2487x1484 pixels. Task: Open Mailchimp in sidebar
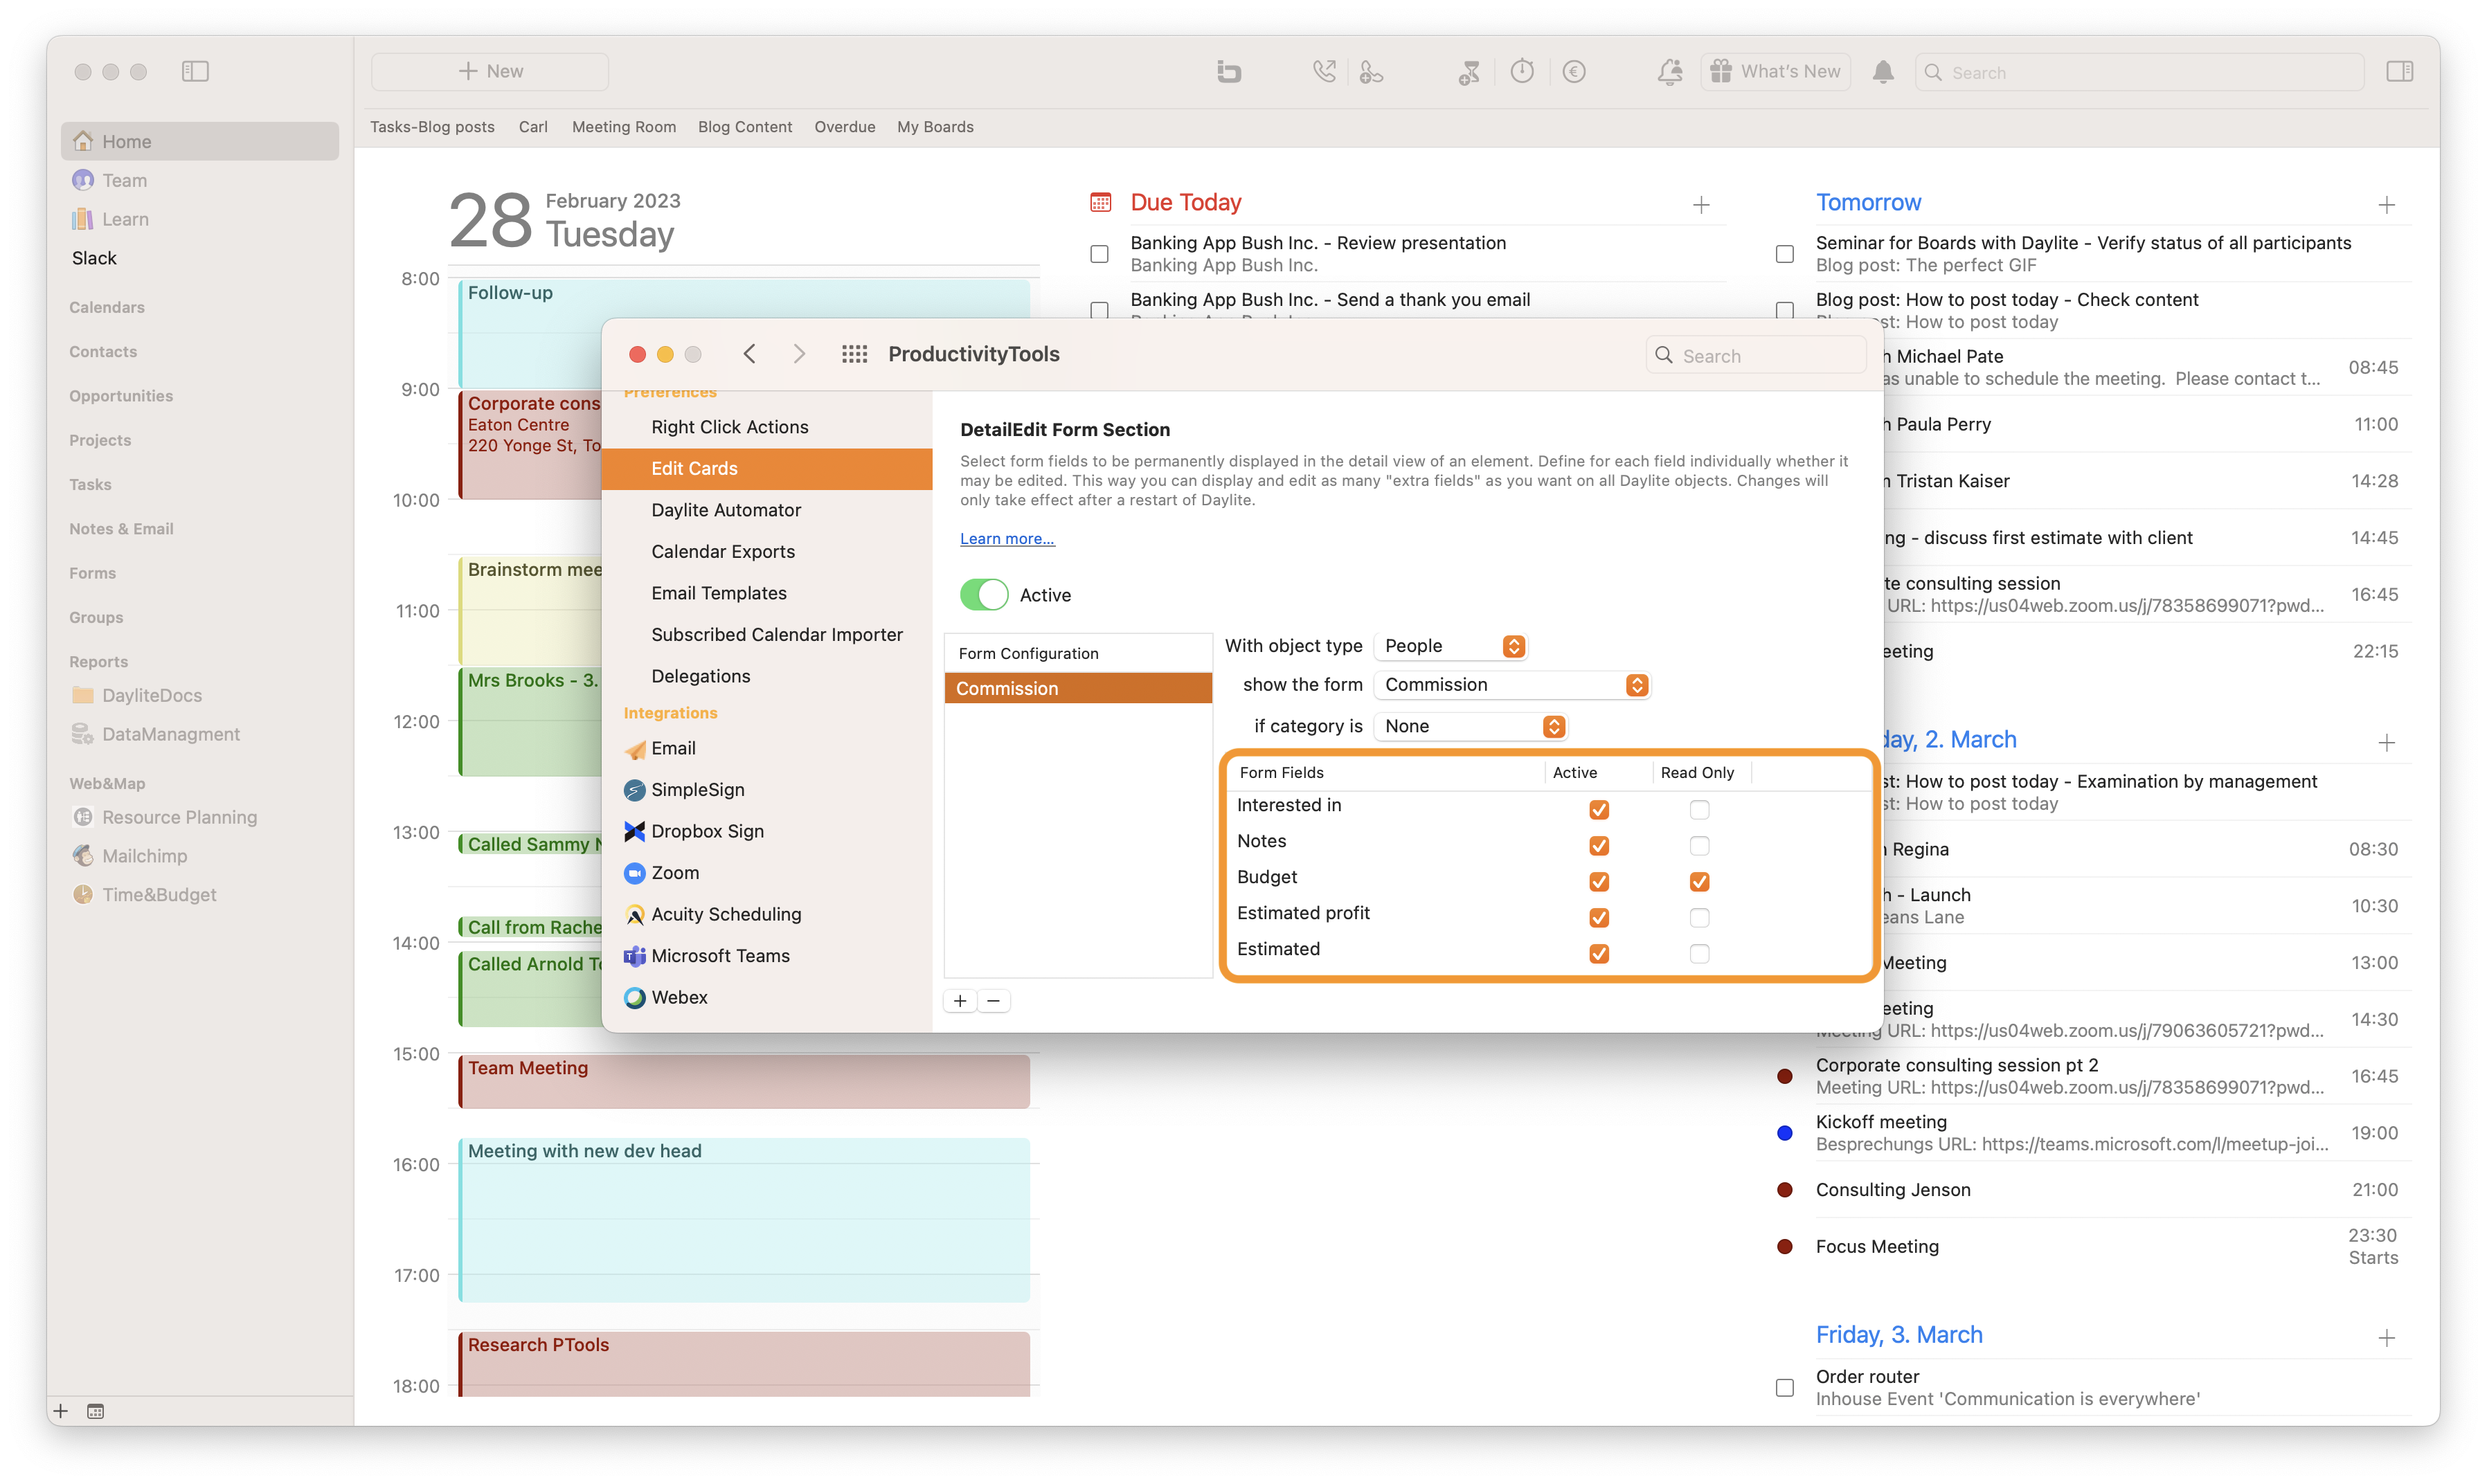(x=144, y=856)
